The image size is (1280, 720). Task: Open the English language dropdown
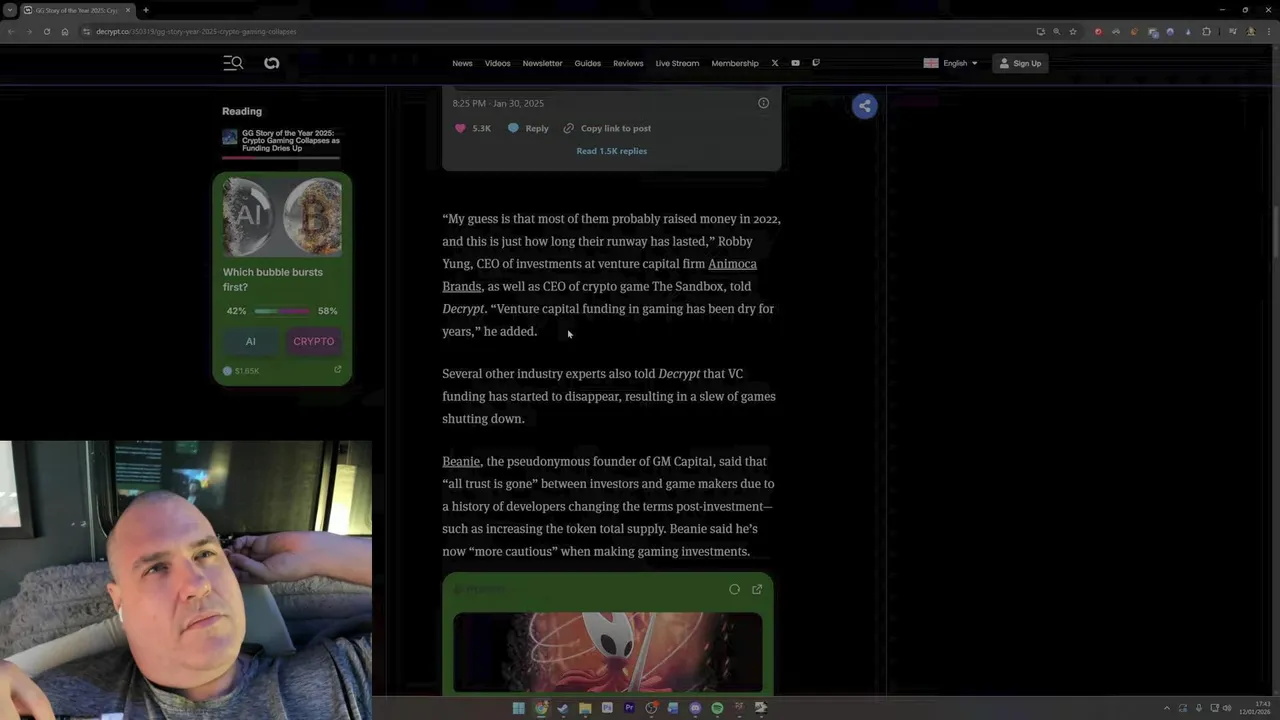951,63
